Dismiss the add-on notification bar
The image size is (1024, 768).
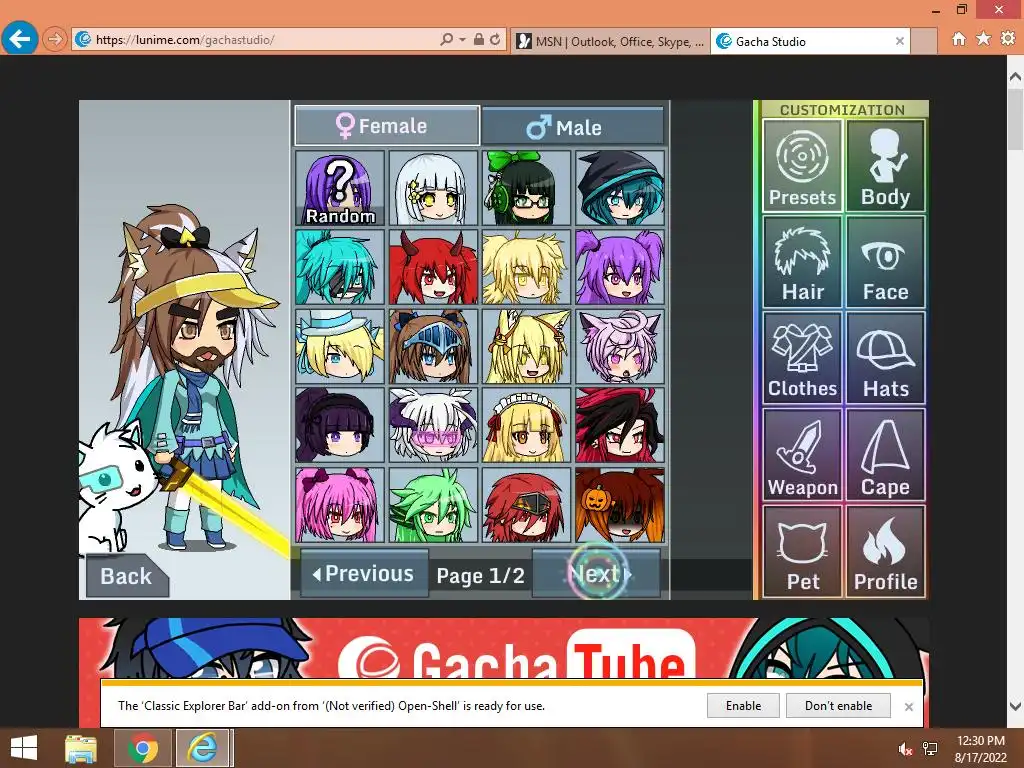click(x=908, y=707)
